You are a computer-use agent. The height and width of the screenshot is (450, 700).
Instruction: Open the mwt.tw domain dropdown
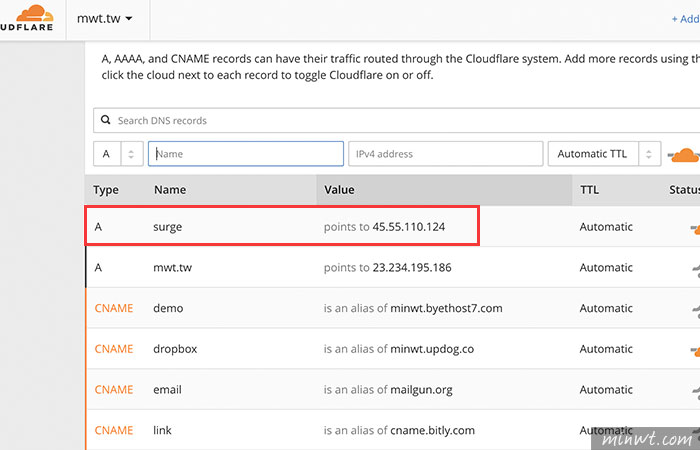tap(104, 19)
